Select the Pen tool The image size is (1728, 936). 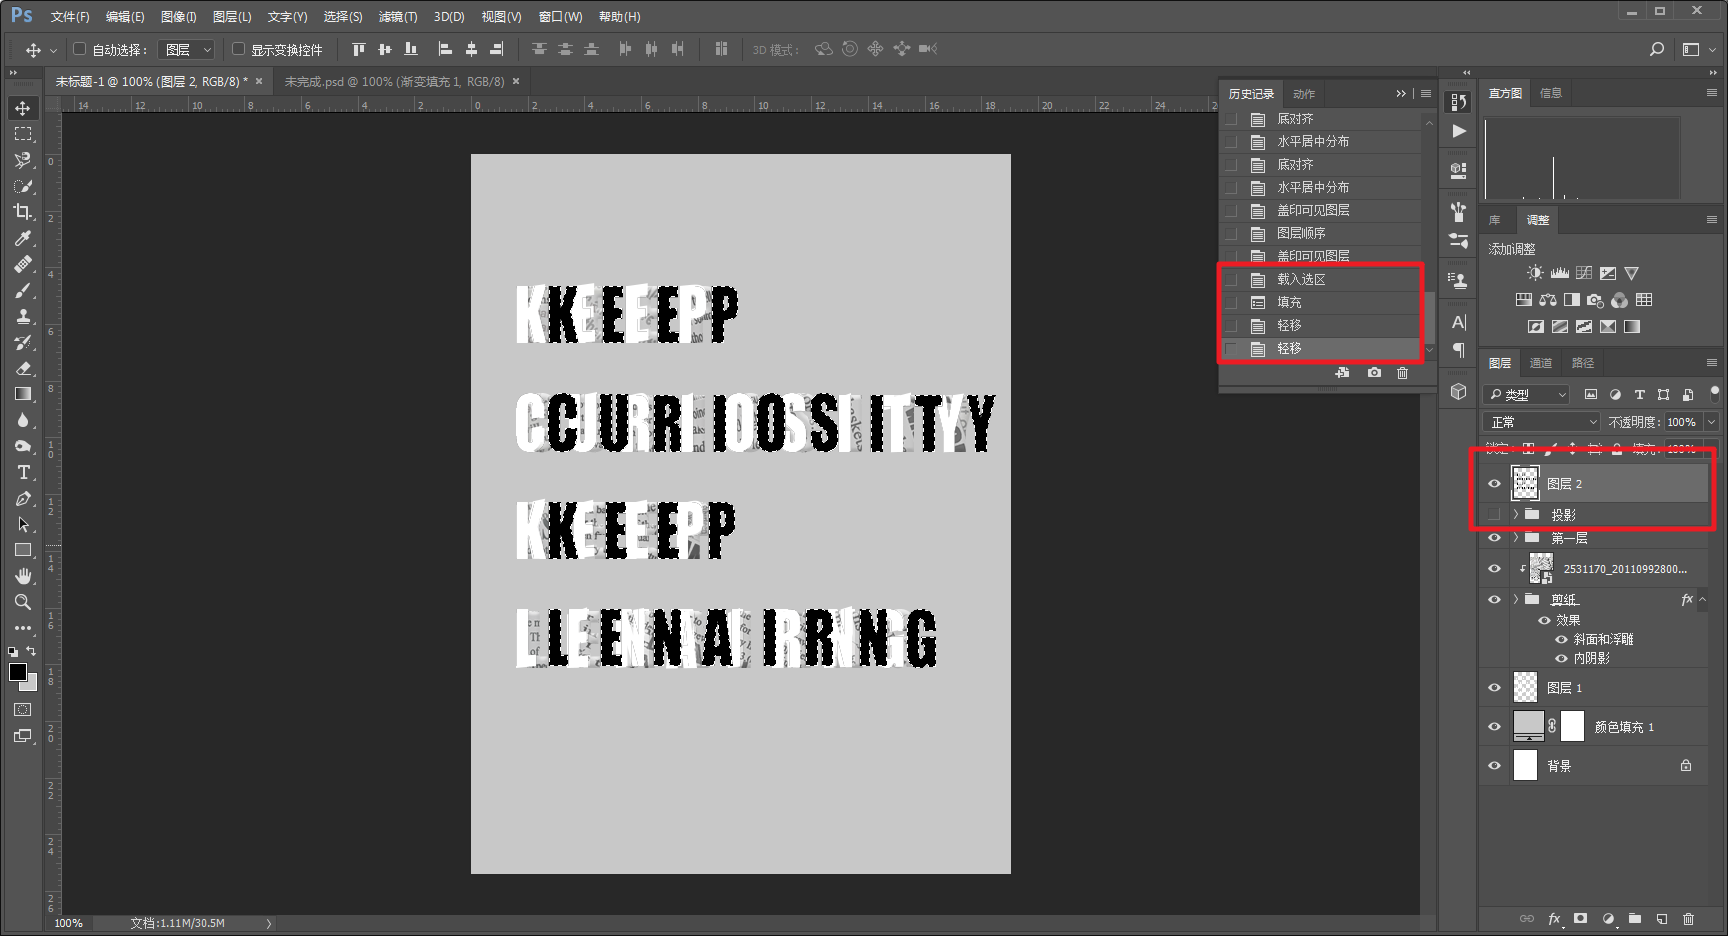(23, 498)
